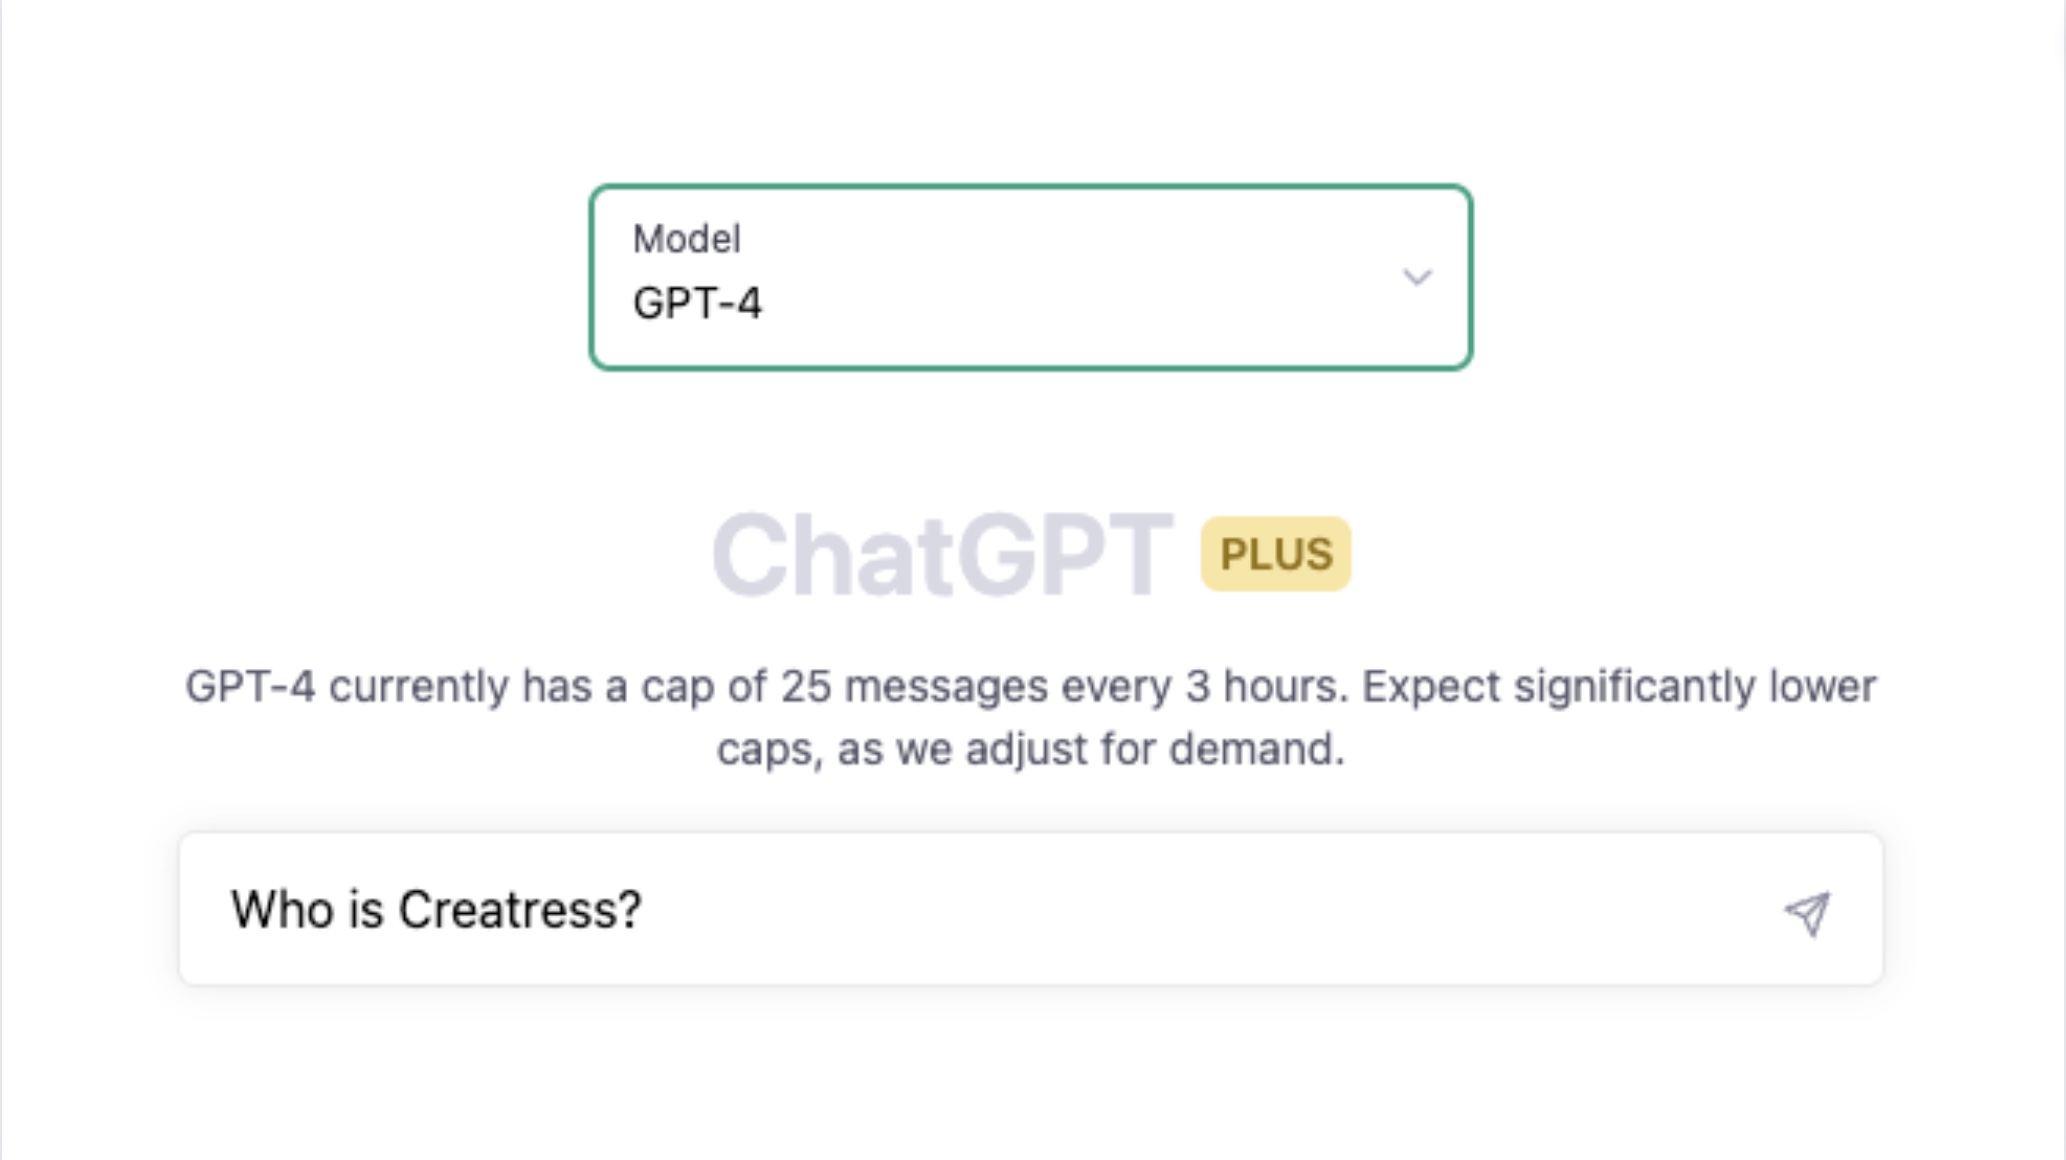The width and height of the screenshot is (2066, 1160).
Task: Switch models via the green-bordered selector
Action: pyautogui.click(x=1030, y=277)
